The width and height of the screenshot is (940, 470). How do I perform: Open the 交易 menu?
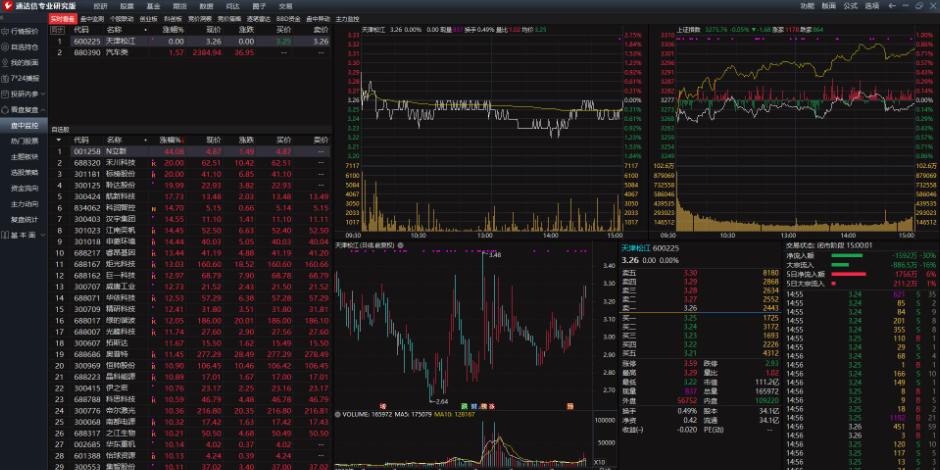click(285, 6)
